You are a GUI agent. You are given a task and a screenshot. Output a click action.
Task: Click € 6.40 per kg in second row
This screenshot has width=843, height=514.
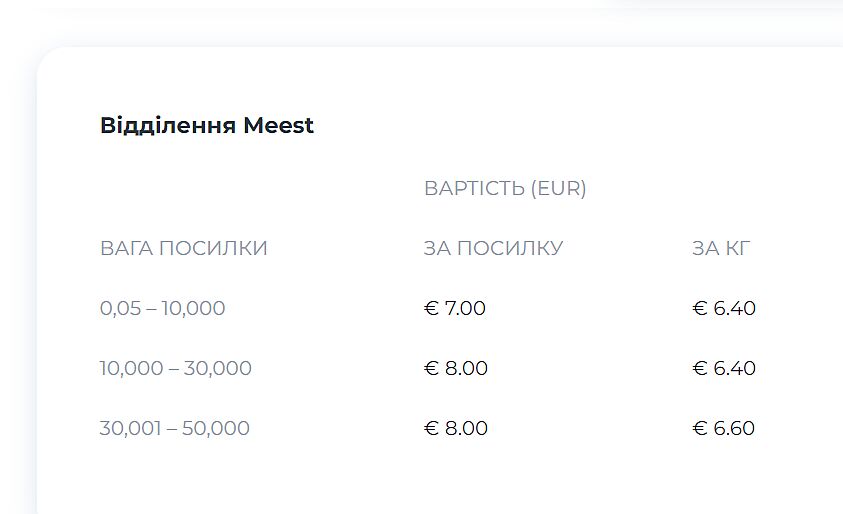(724, 368)
